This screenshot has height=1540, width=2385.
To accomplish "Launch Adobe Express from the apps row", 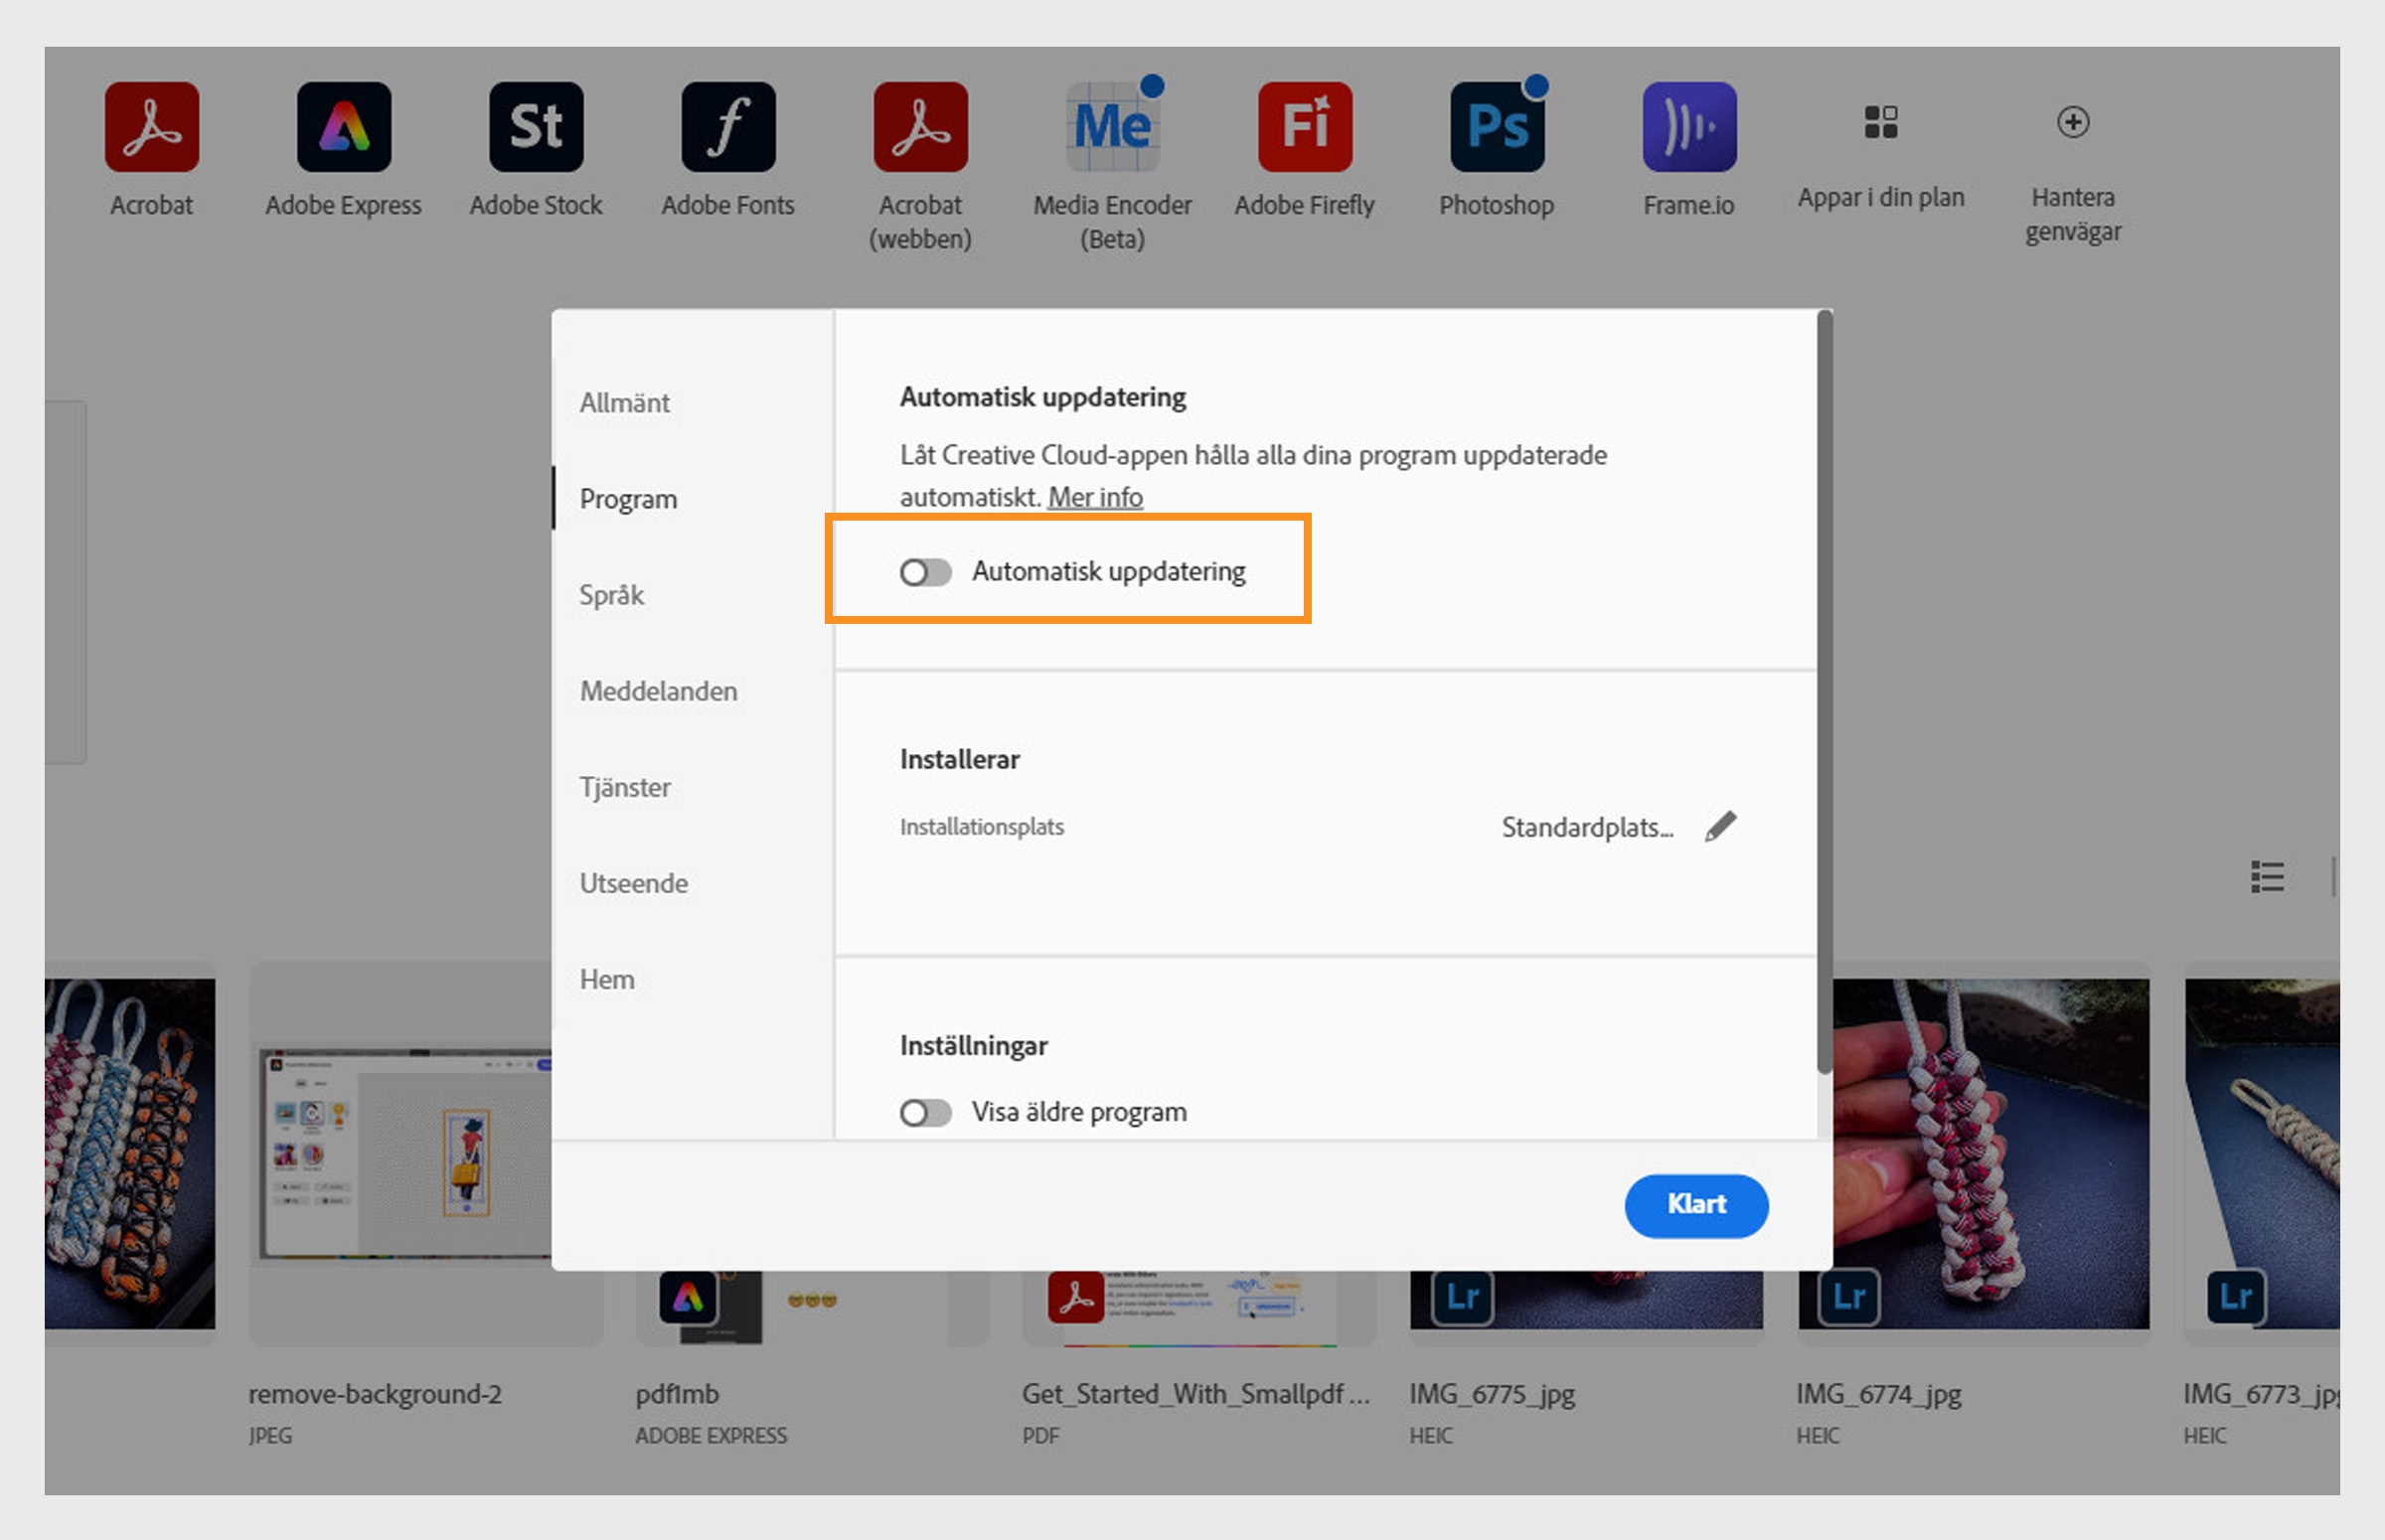I will click(x=341, y=126).
